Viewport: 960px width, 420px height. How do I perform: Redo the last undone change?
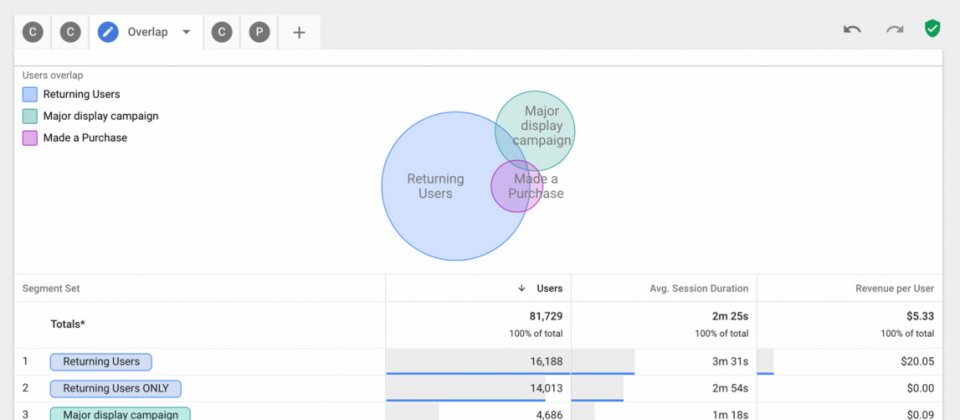click(x=894, y=30)
